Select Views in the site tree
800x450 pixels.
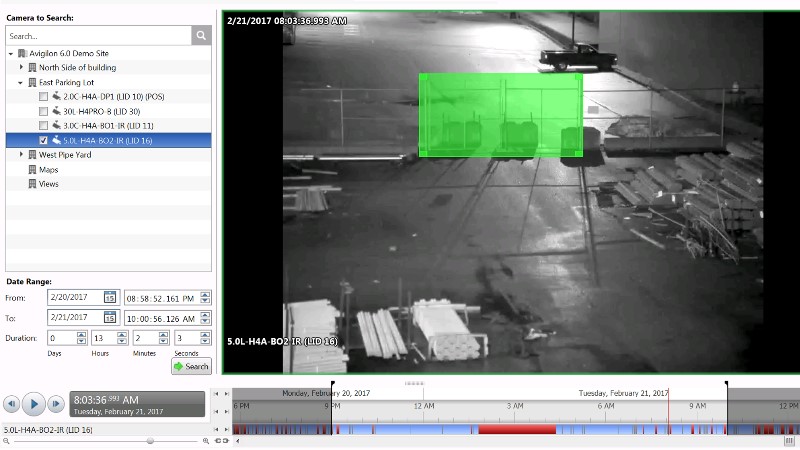(48, 184)
